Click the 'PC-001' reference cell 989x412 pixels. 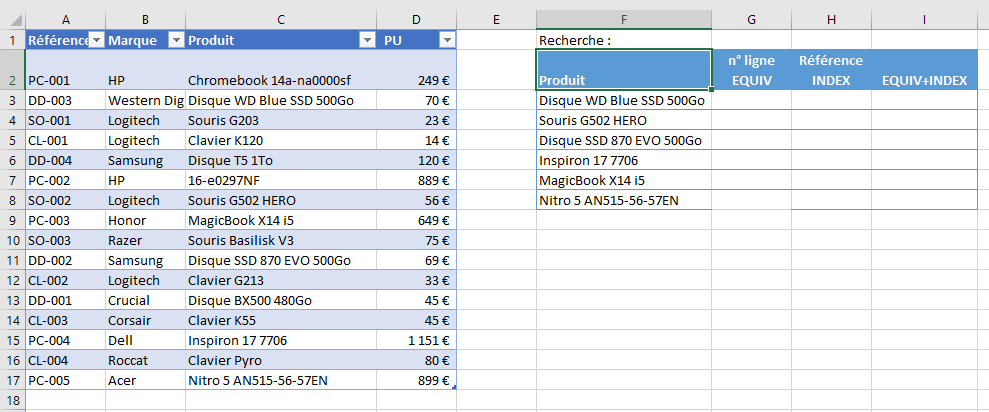(x=66, y=70)
